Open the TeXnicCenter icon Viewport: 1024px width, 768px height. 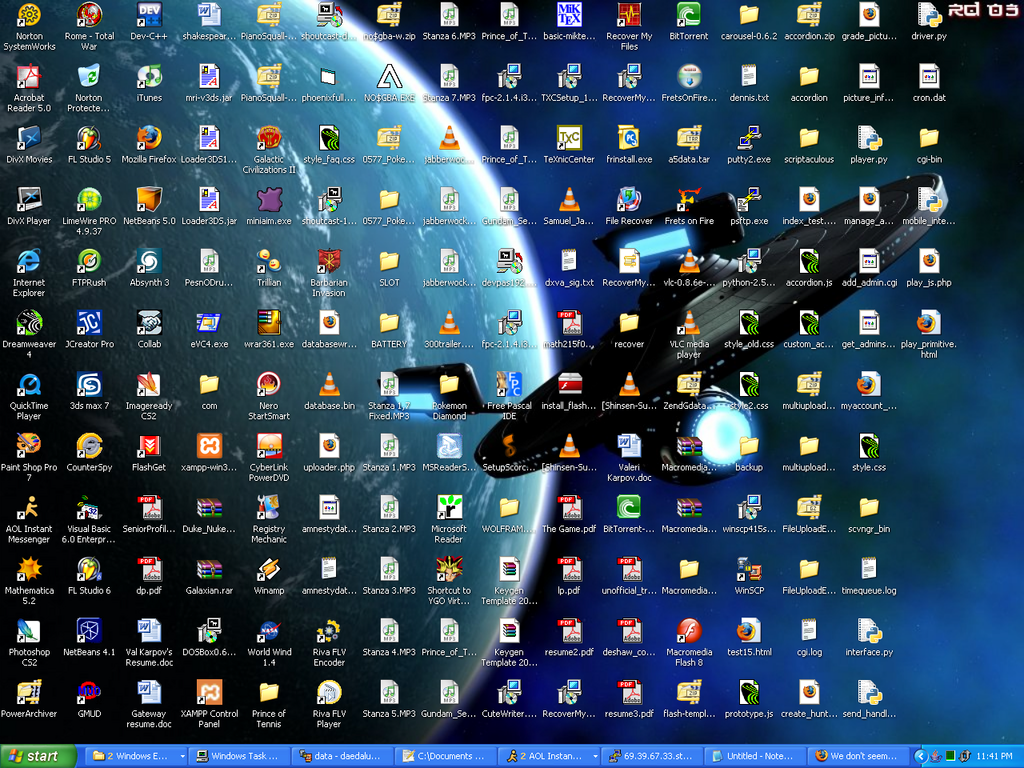(569, 144)
